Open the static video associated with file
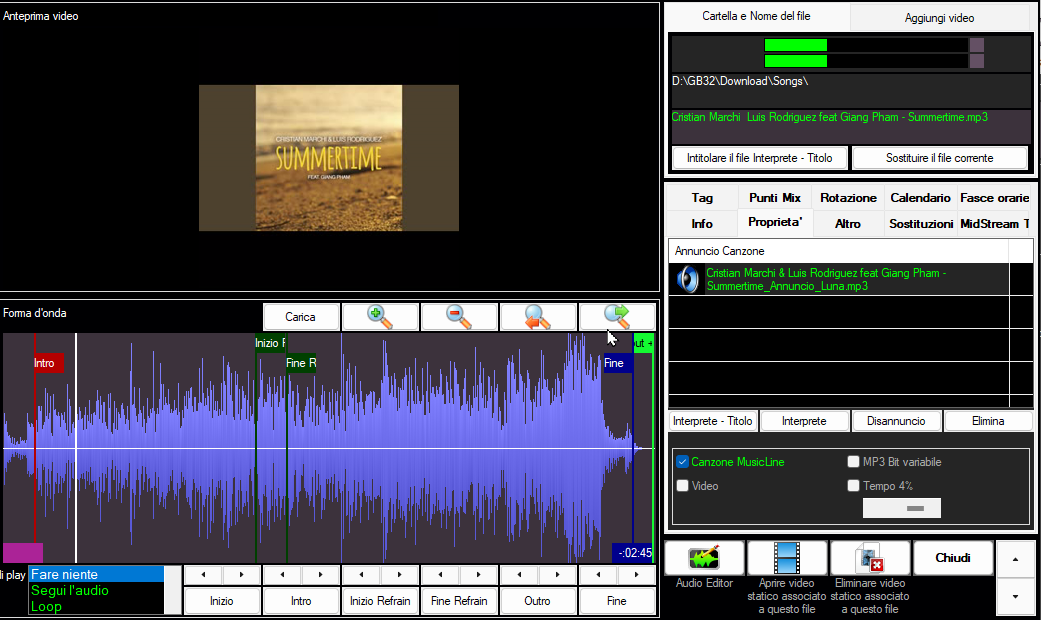Viewport: 1041px width, 620px height. tap(787, 558)
